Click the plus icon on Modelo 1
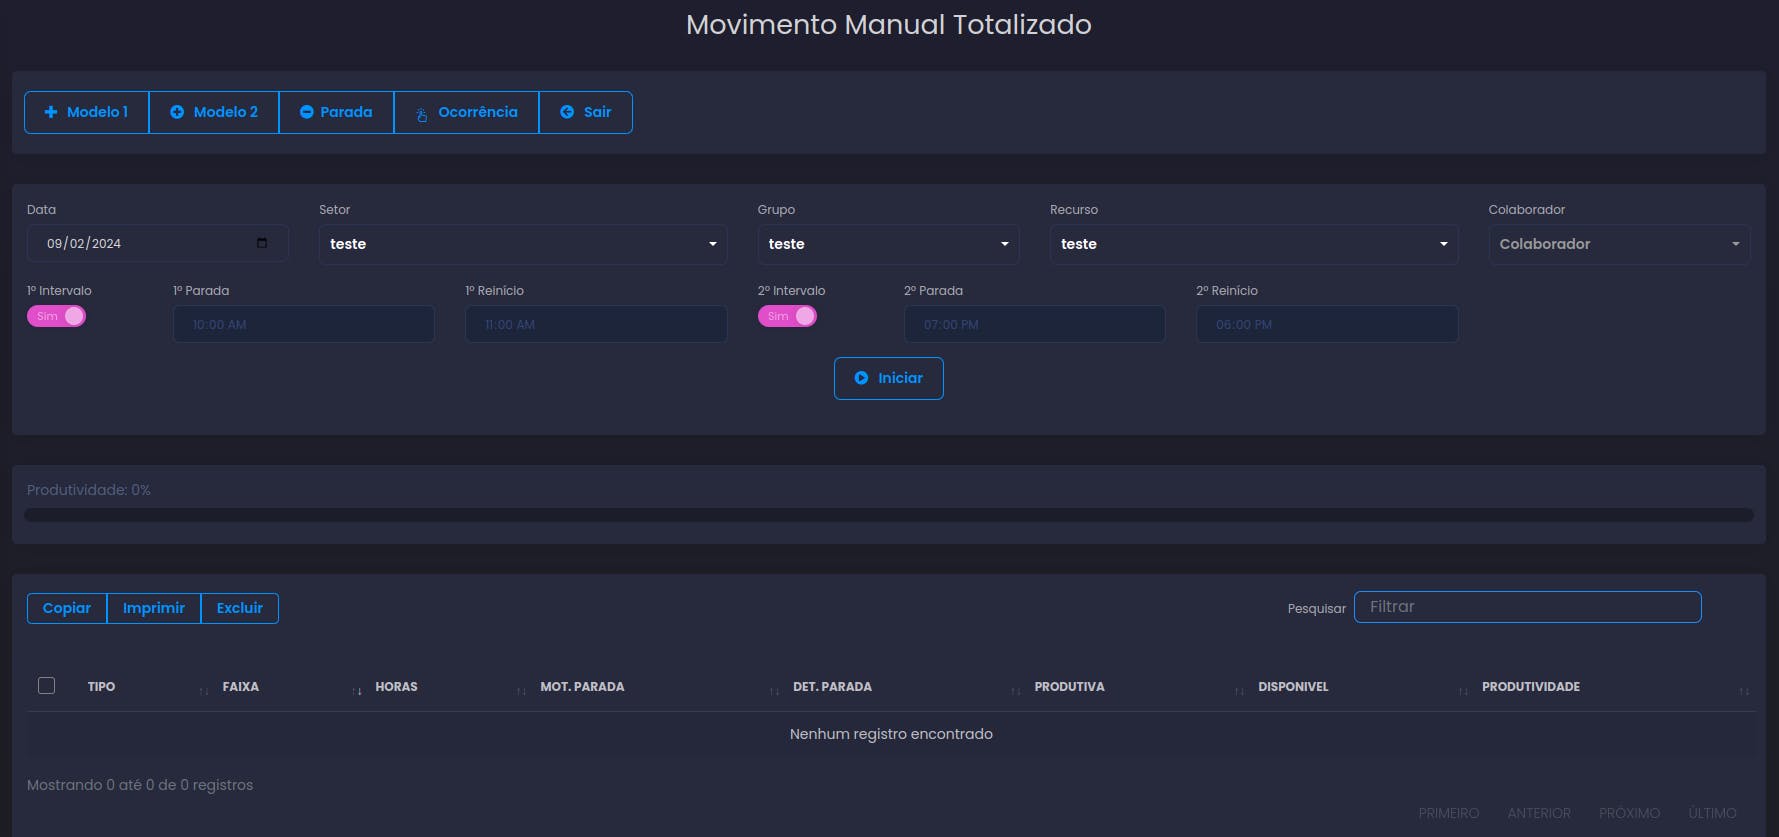The image size is (1779, 837). 51,112
